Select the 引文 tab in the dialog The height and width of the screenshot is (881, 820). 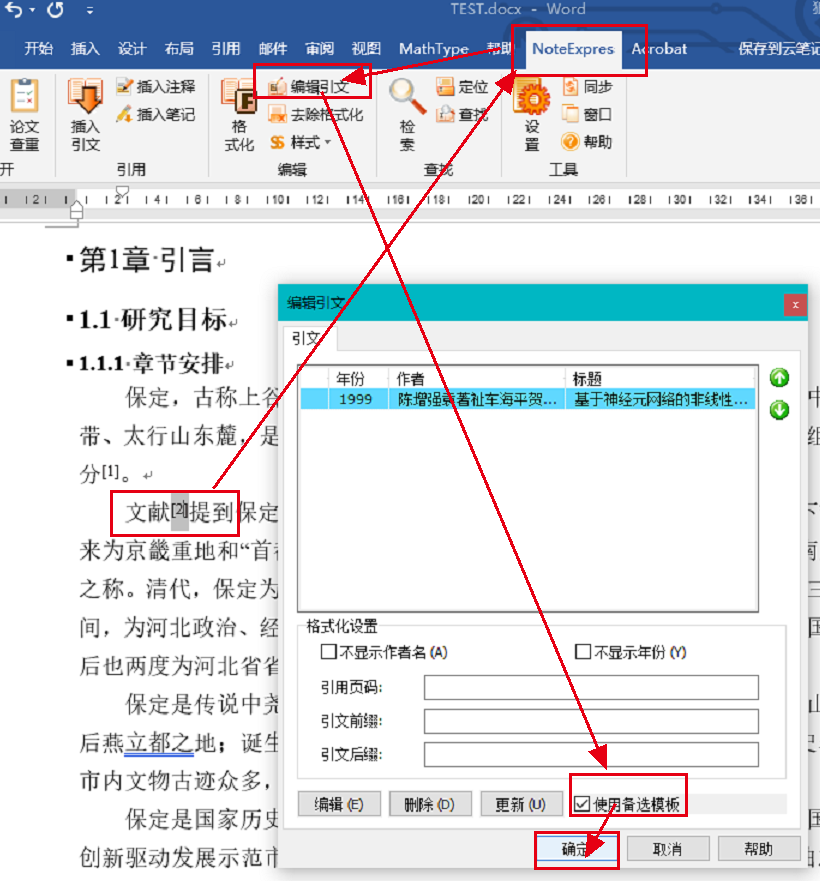pyautogui.click(x=306, y=338)
